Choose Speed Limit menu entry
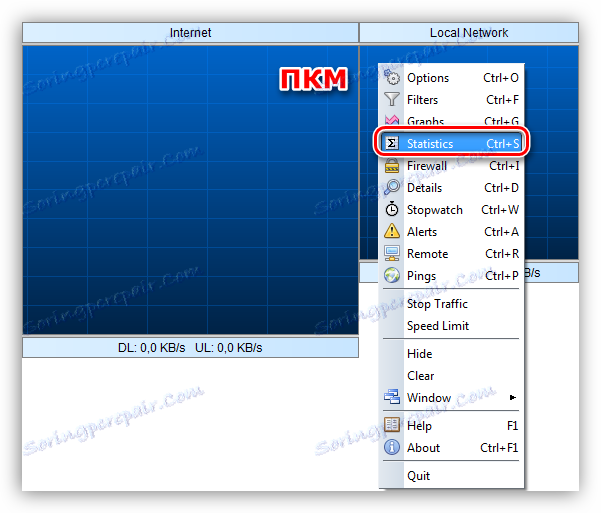The height and width of the screenshot is (513, 601). [x=451, y=326]
